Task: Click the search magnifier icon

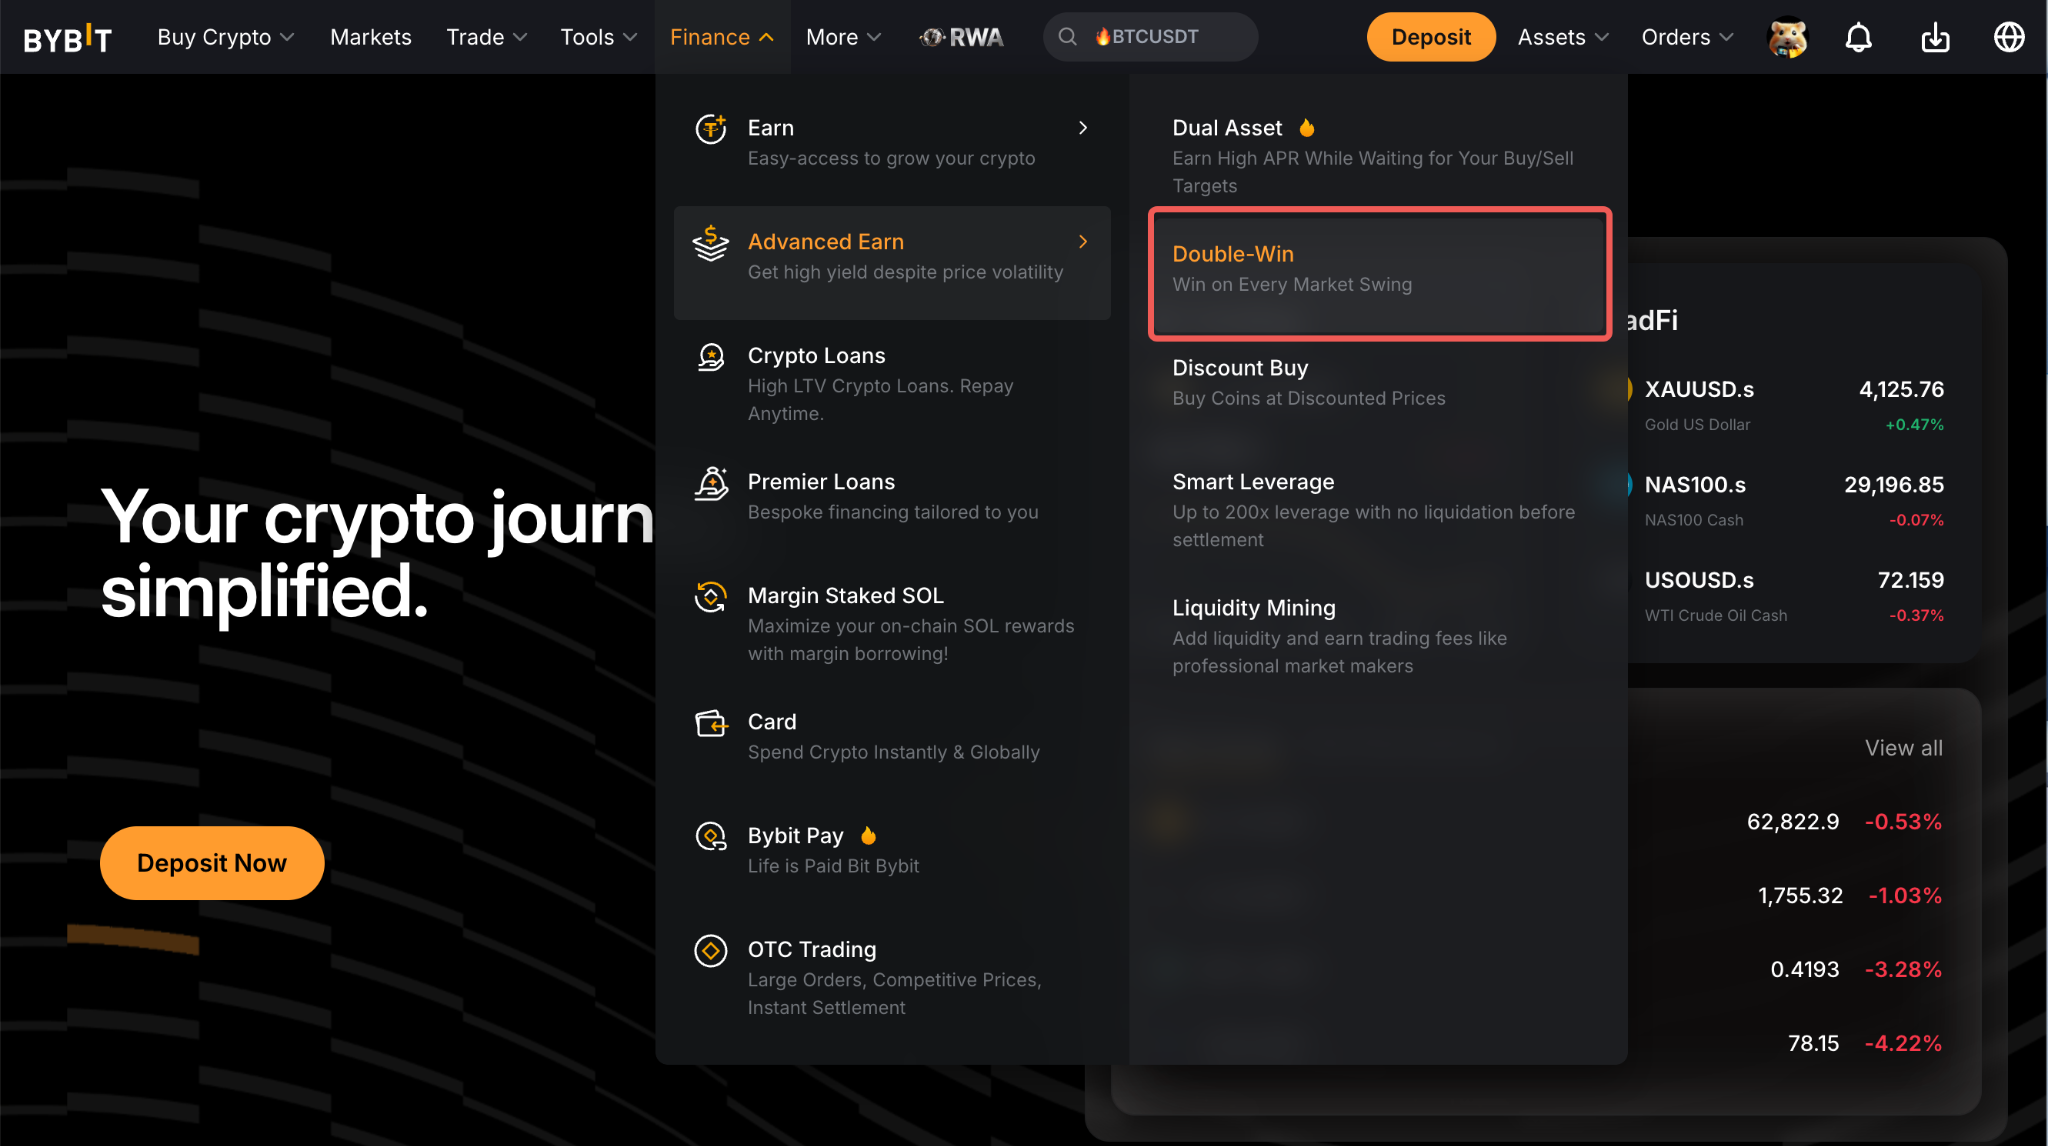Action: [1067, 37]
